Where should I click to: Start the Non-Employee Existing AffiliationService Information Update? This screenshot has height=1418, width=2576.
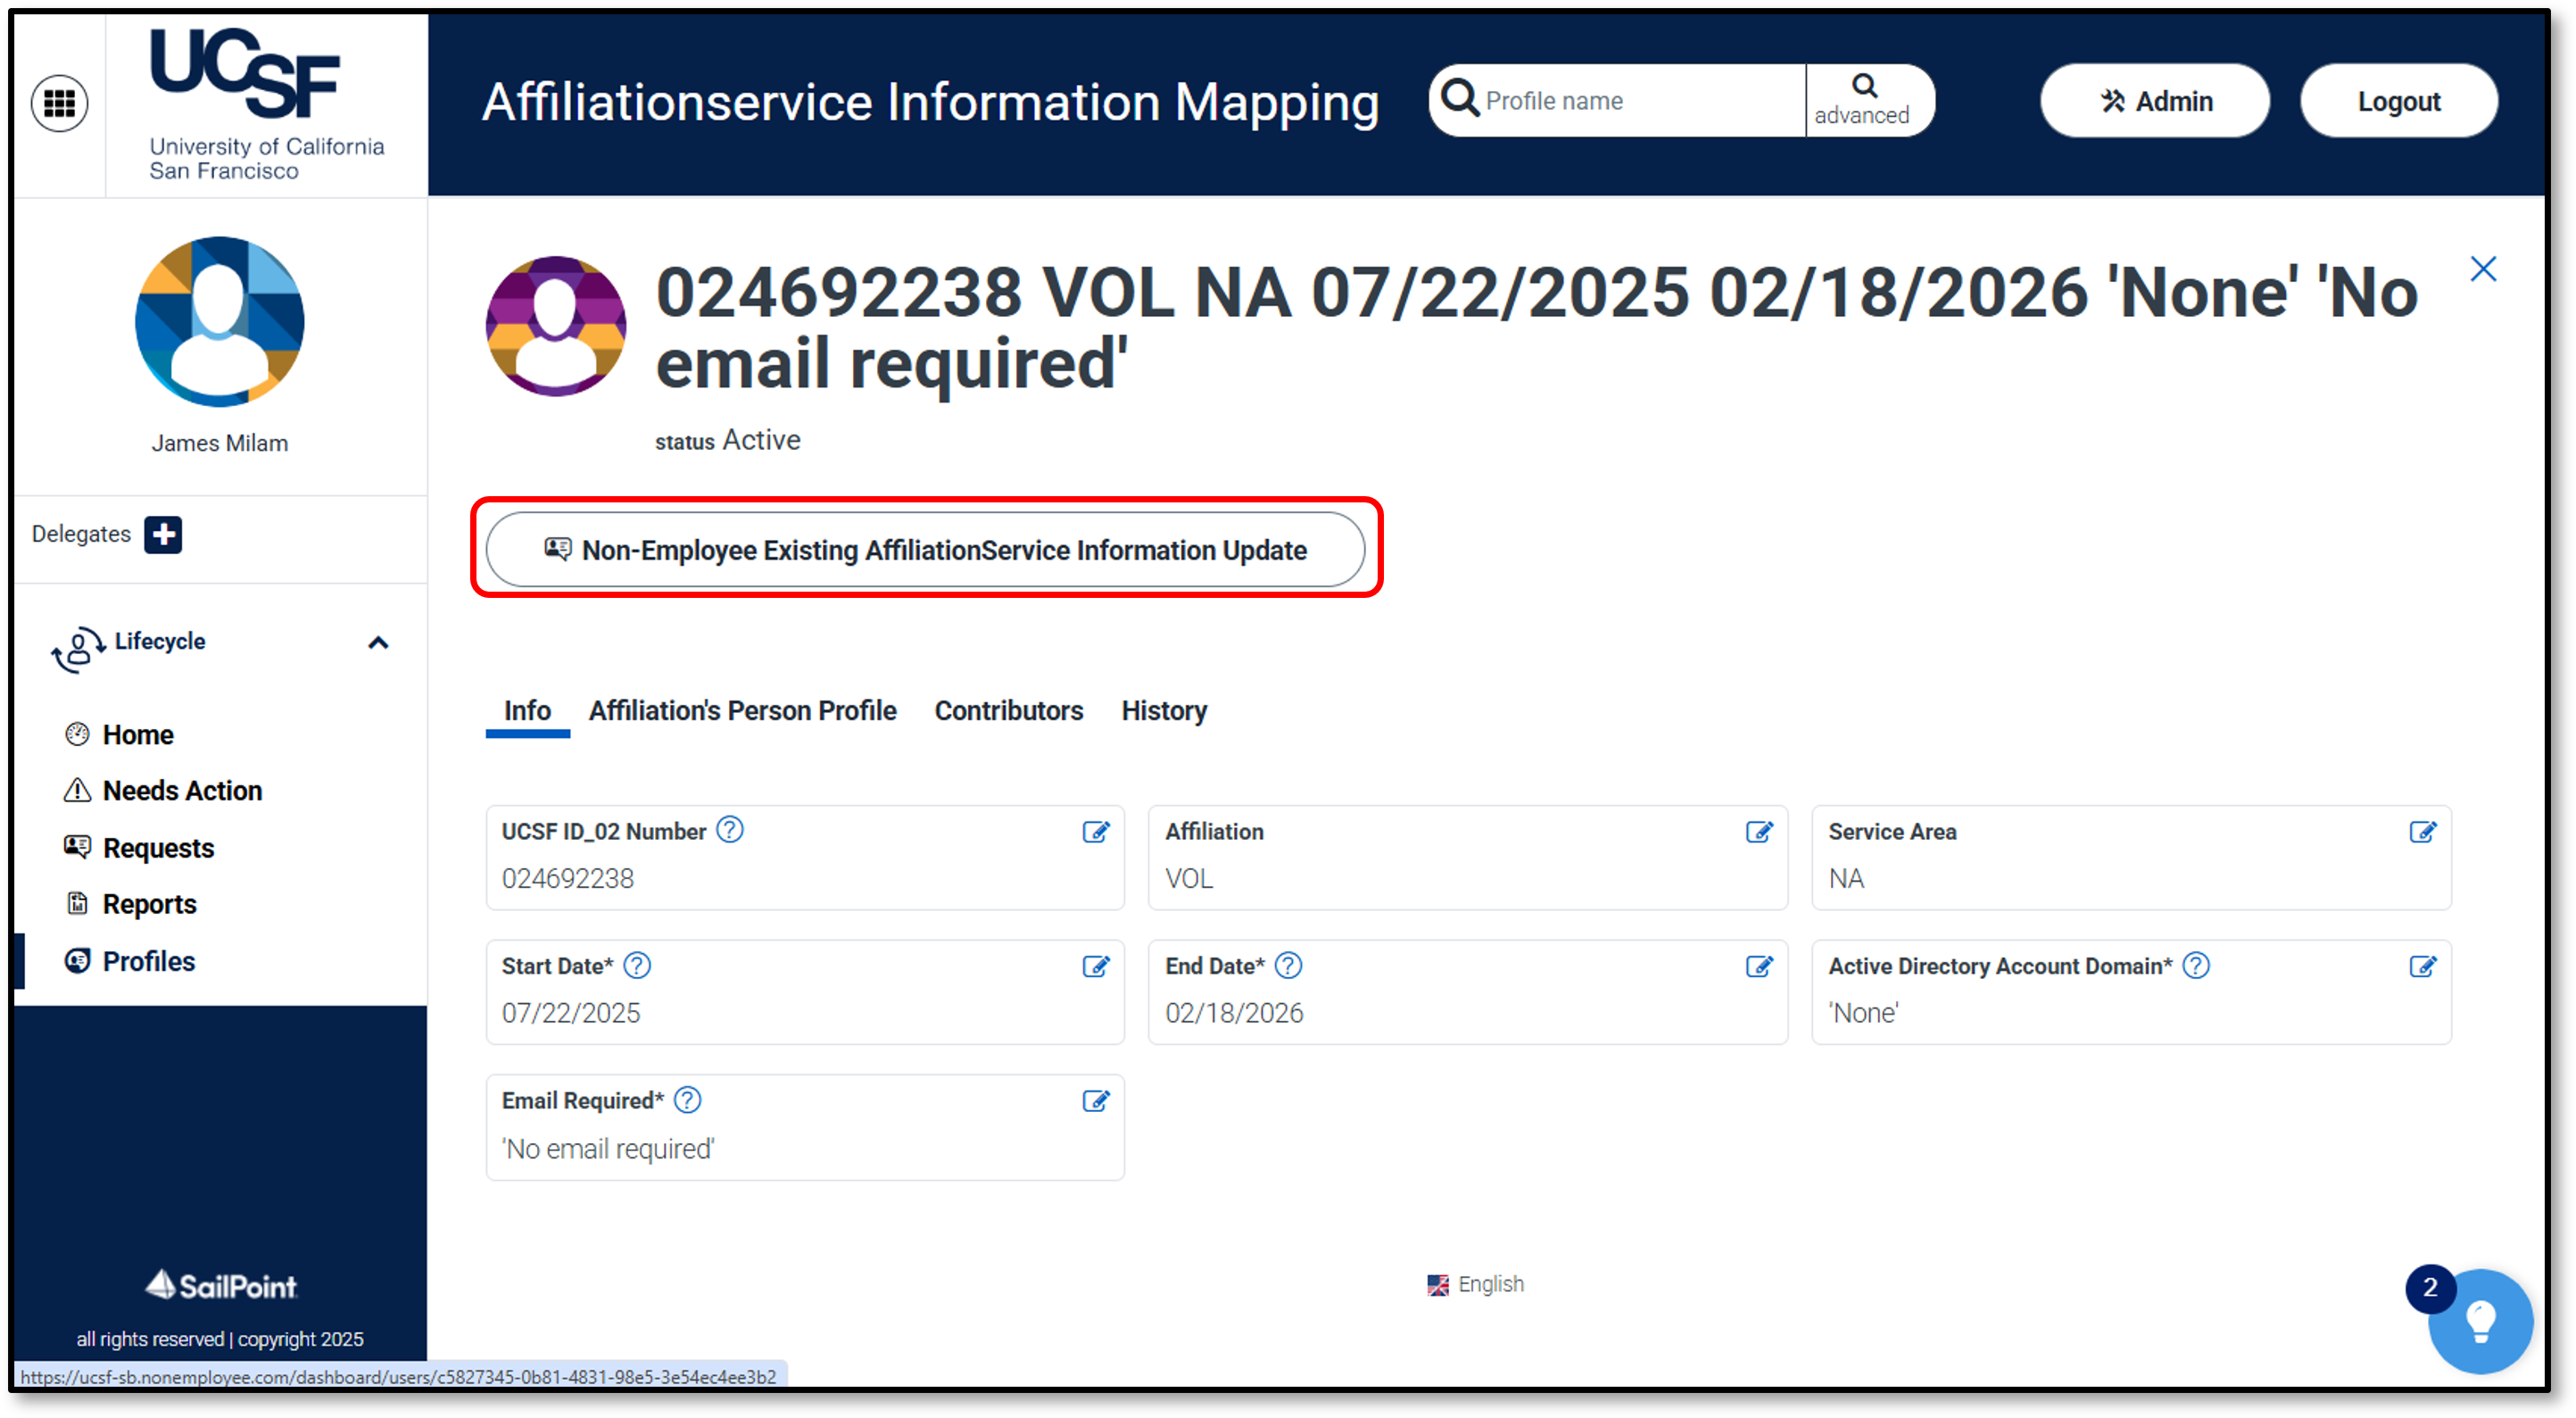point(926,549)
